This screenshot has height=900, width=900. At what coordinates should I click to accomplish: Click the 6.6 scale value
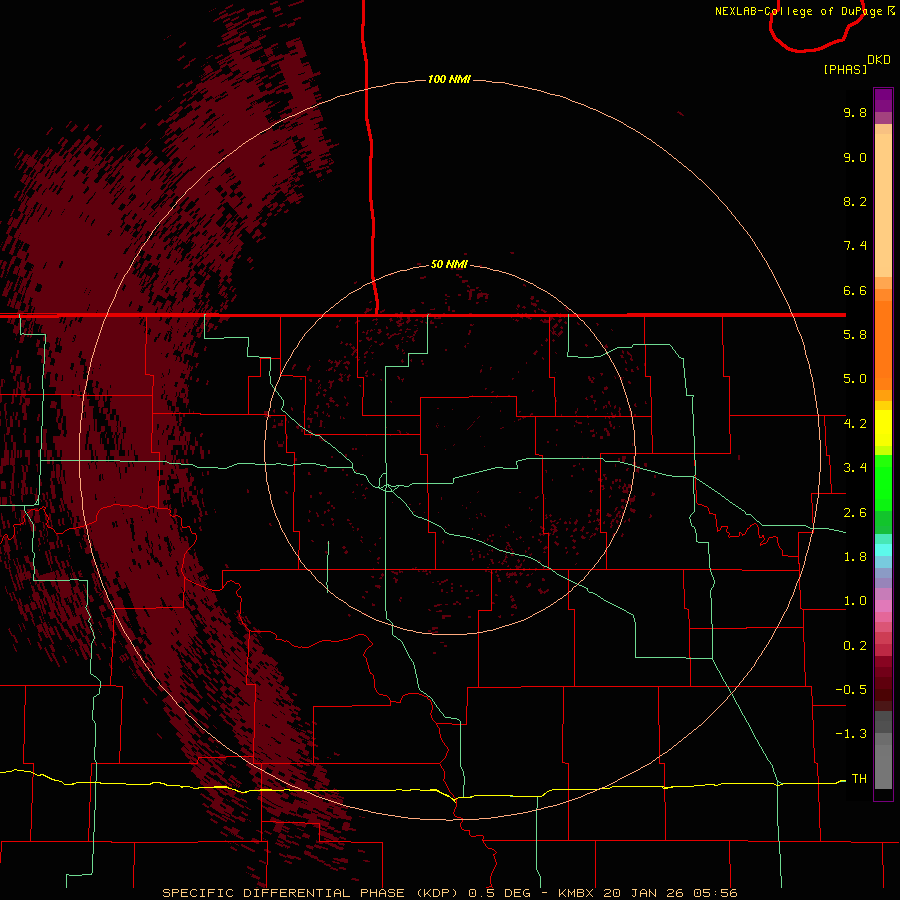(855, 290)
